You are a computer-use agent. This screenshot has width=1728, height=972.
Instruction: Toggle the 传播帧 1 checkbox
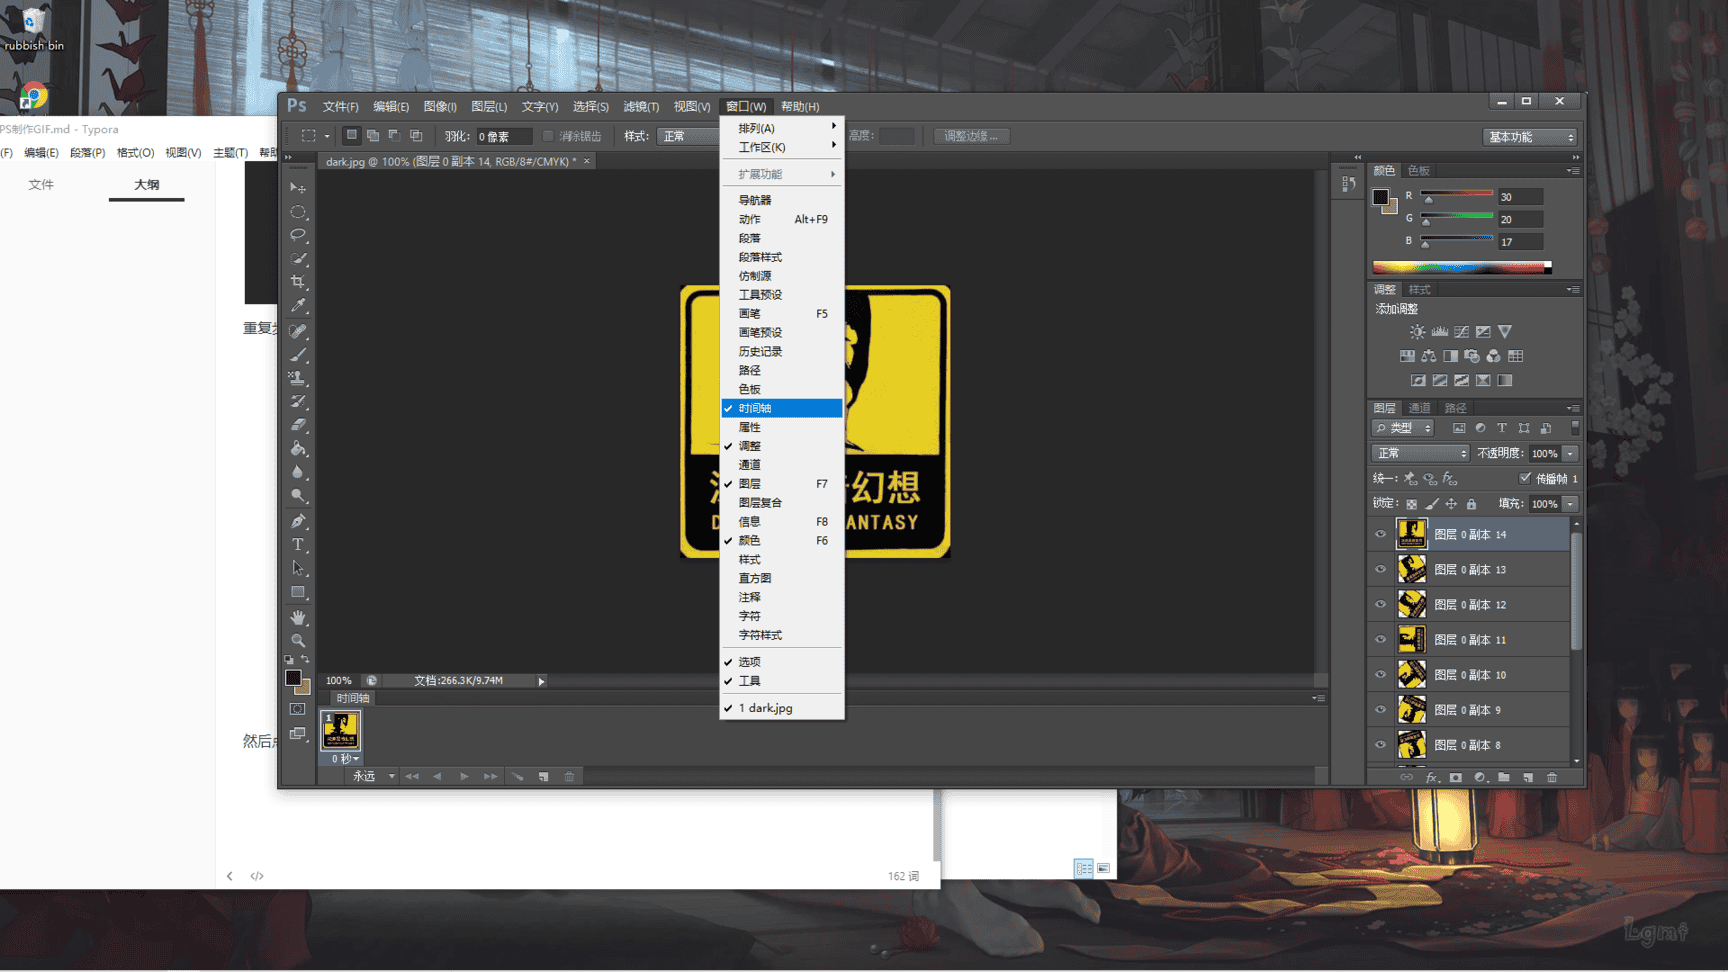(x=1525, y=478)
